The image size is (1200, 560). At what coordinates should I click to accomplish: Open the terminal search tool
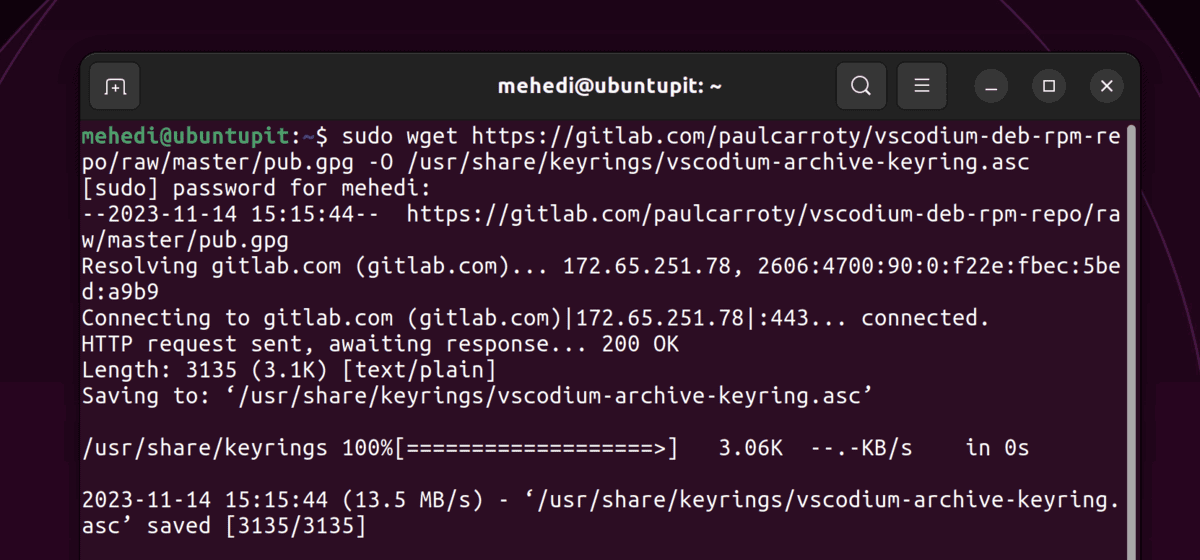click(x=861, y=86)
